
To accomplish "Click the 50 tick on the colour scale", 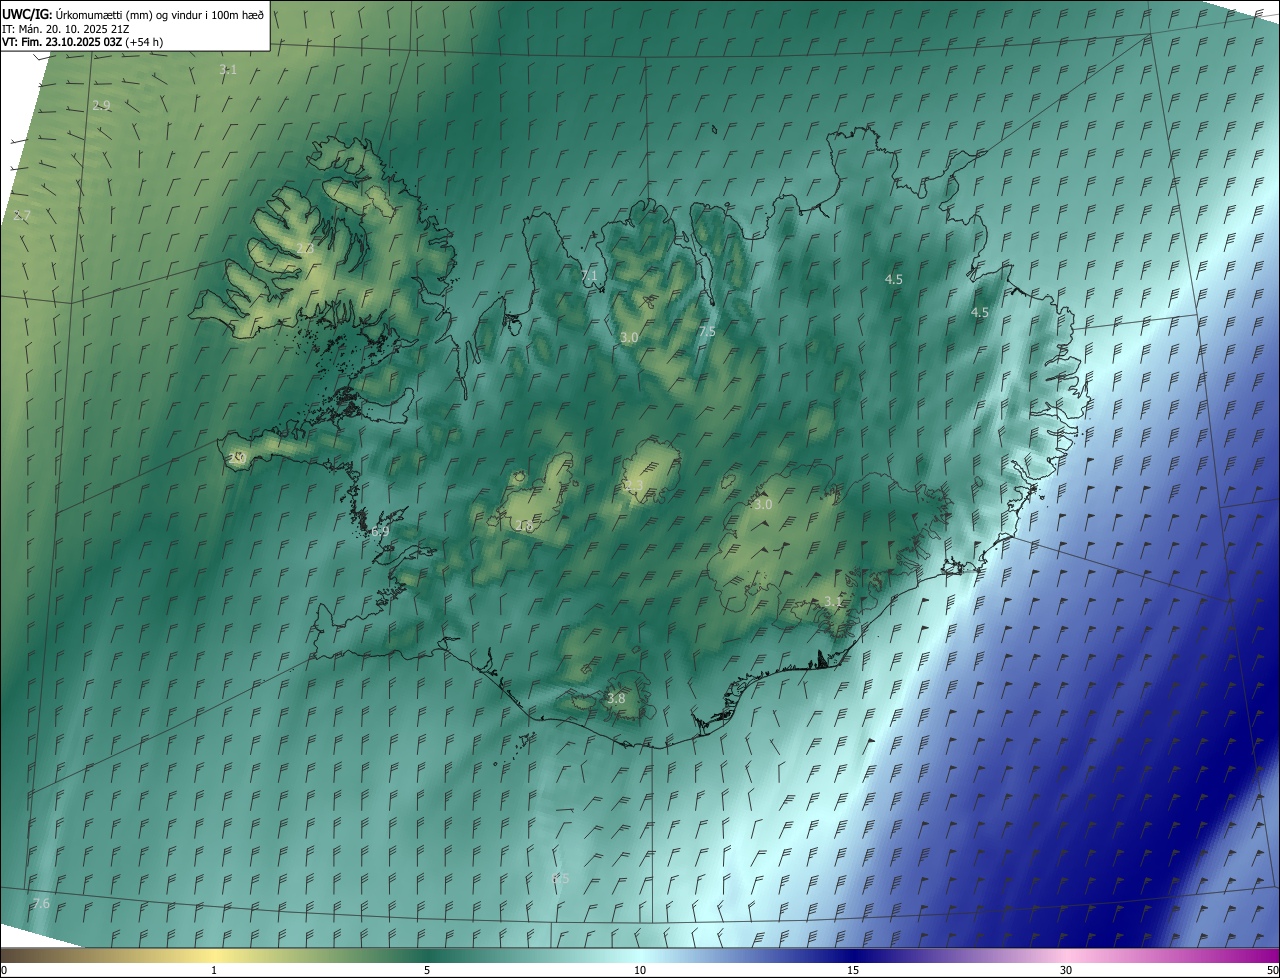I will click(x=1272, y=970).
